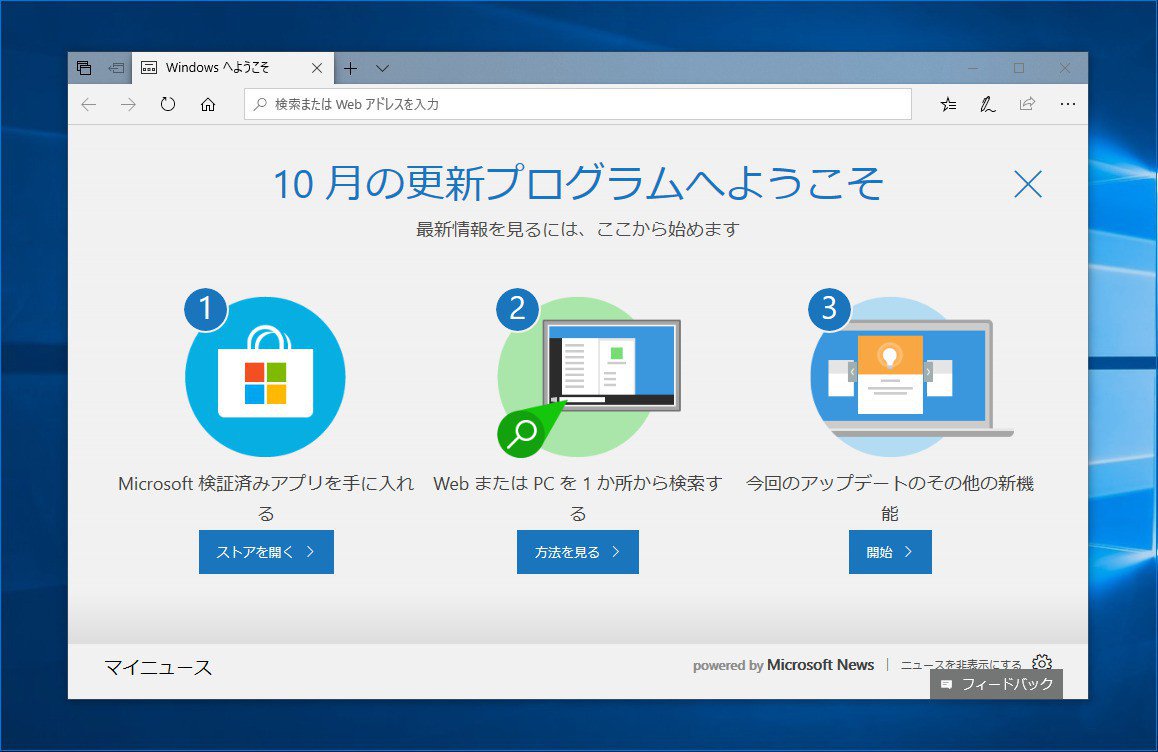Click the 開始 button
The image size is (1158, 752).
pos(890,552)
